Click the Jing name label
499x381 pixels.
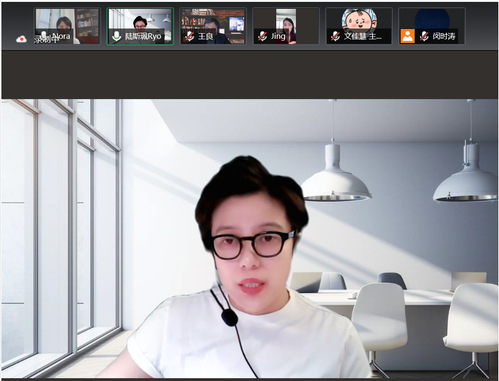tap(278, 36)
